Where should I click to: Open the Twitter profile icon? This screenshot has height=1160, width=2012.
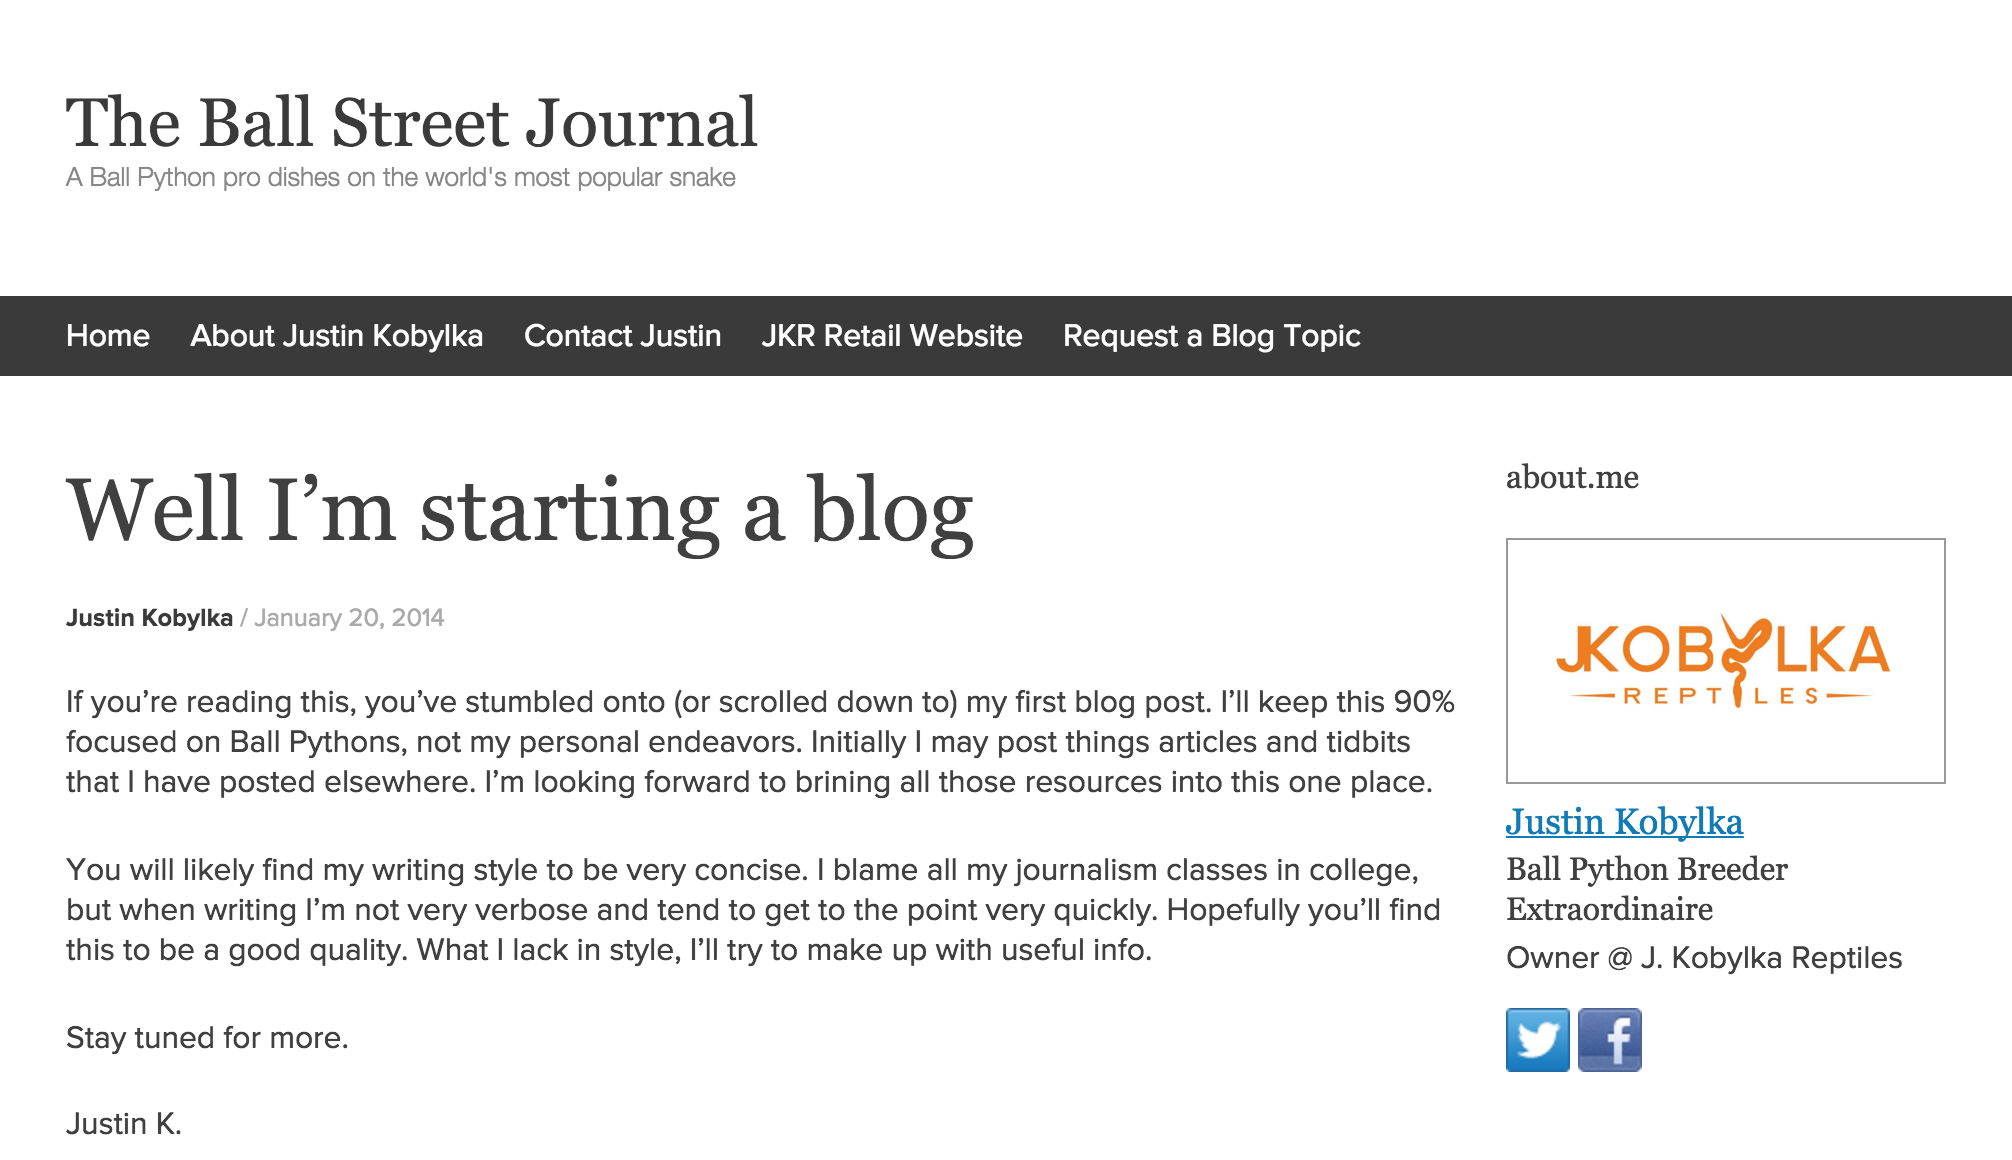click(1537, 1040)
